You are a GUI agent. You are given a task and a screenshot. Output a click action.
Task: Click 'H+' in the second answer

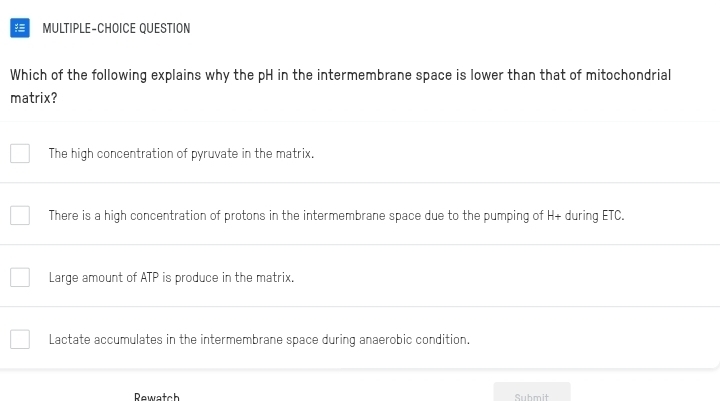(x=552, y=216)
